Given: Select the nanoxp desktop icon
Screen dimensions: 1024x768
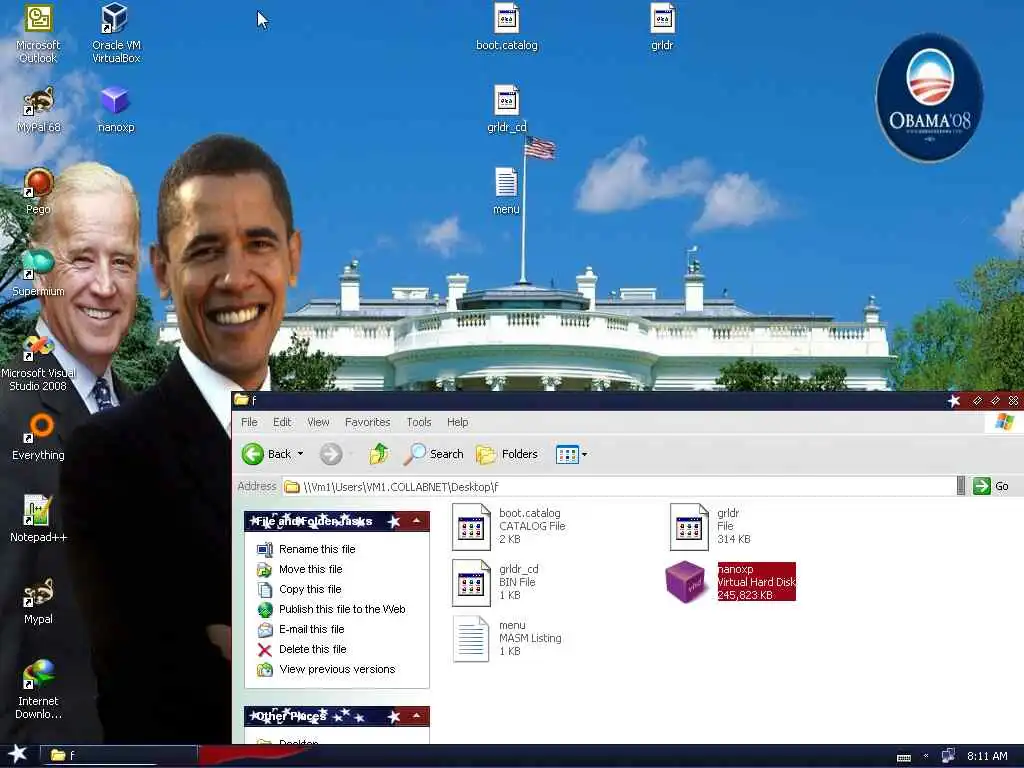Looking at the screenshot, I should point(116,110).
